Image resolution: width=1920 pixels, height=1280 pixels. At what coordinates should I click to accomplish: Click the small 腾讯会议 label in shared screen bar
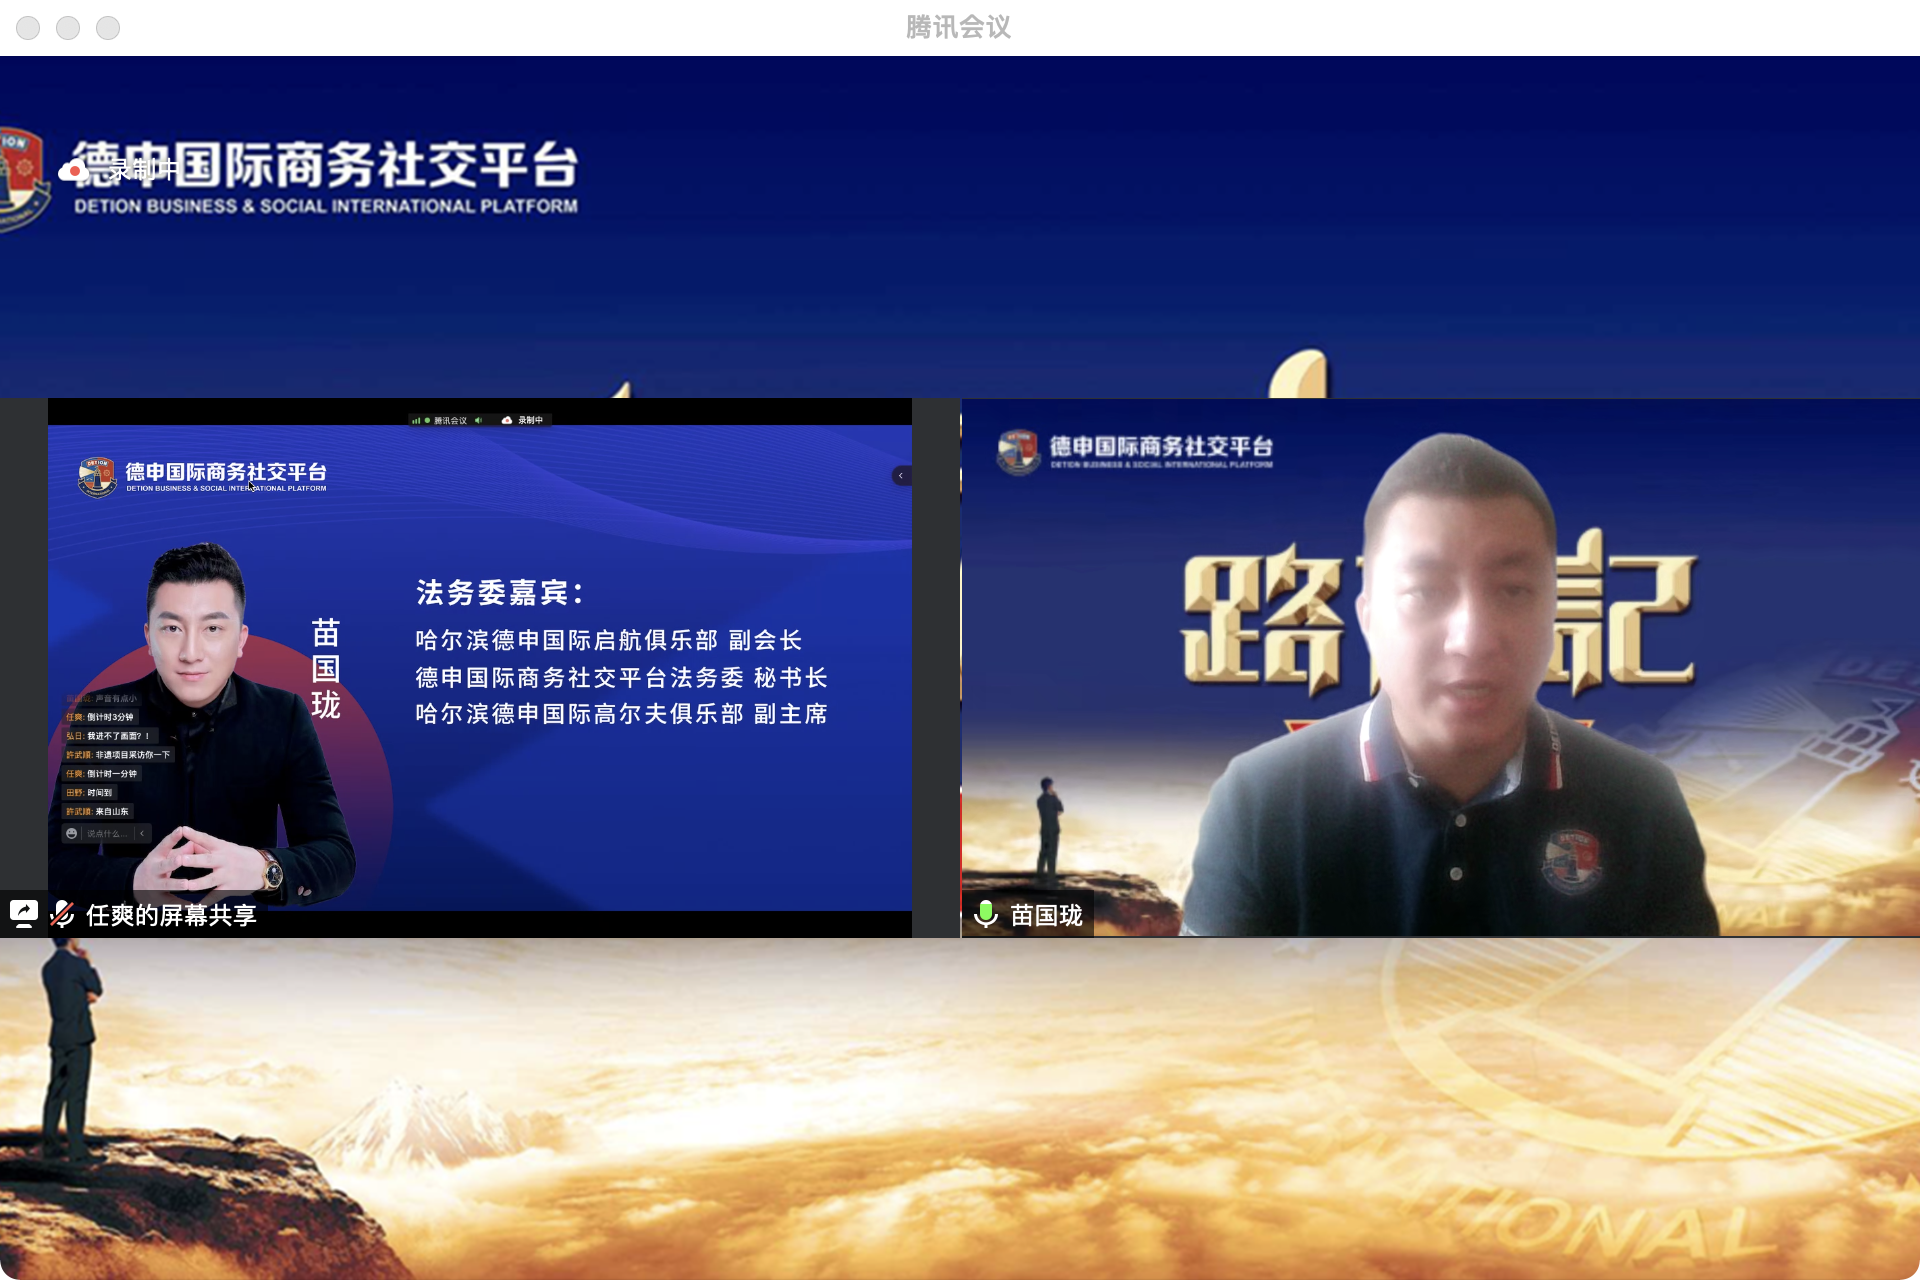(x=450, y=421)
